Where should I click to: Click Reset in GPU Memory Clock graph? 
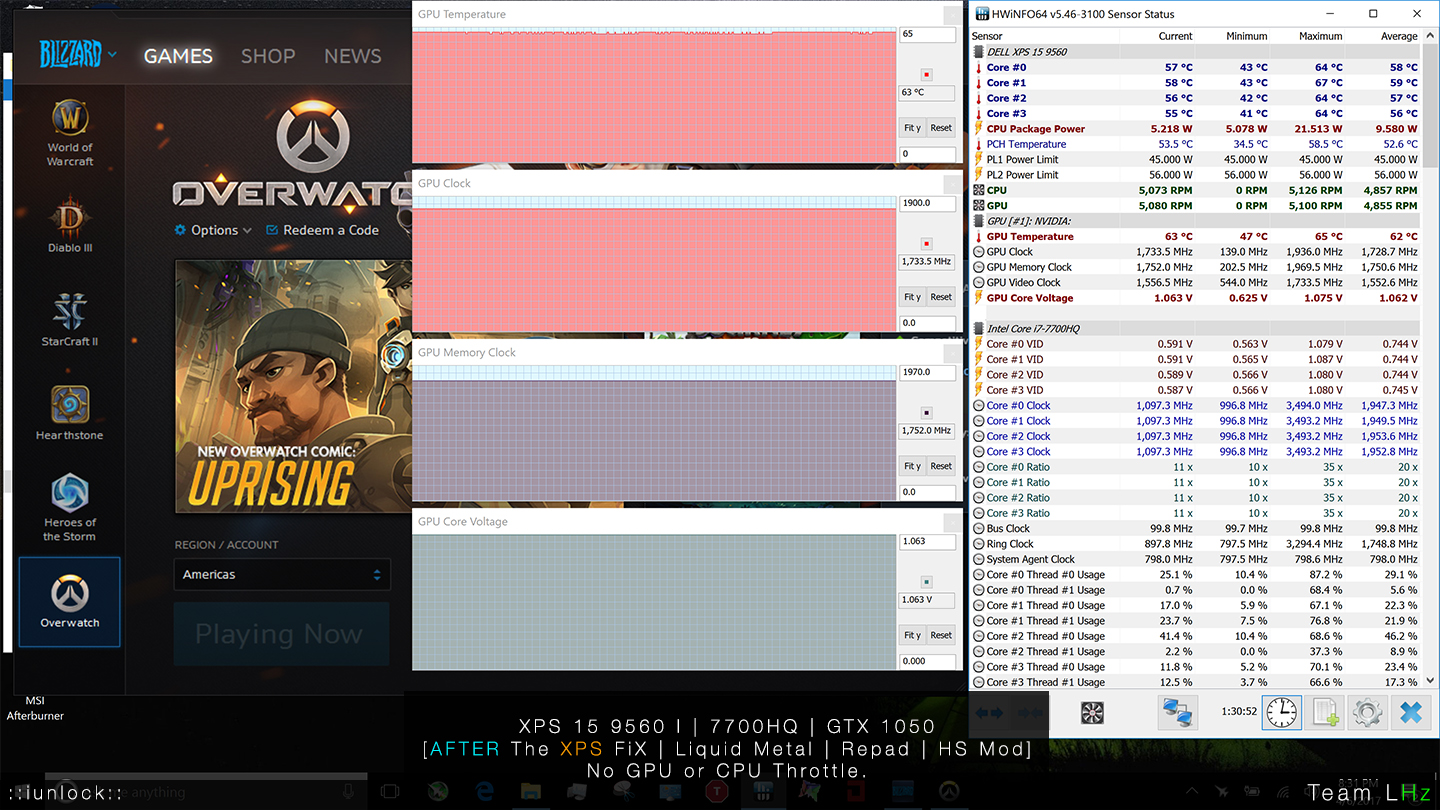point(941,466)
